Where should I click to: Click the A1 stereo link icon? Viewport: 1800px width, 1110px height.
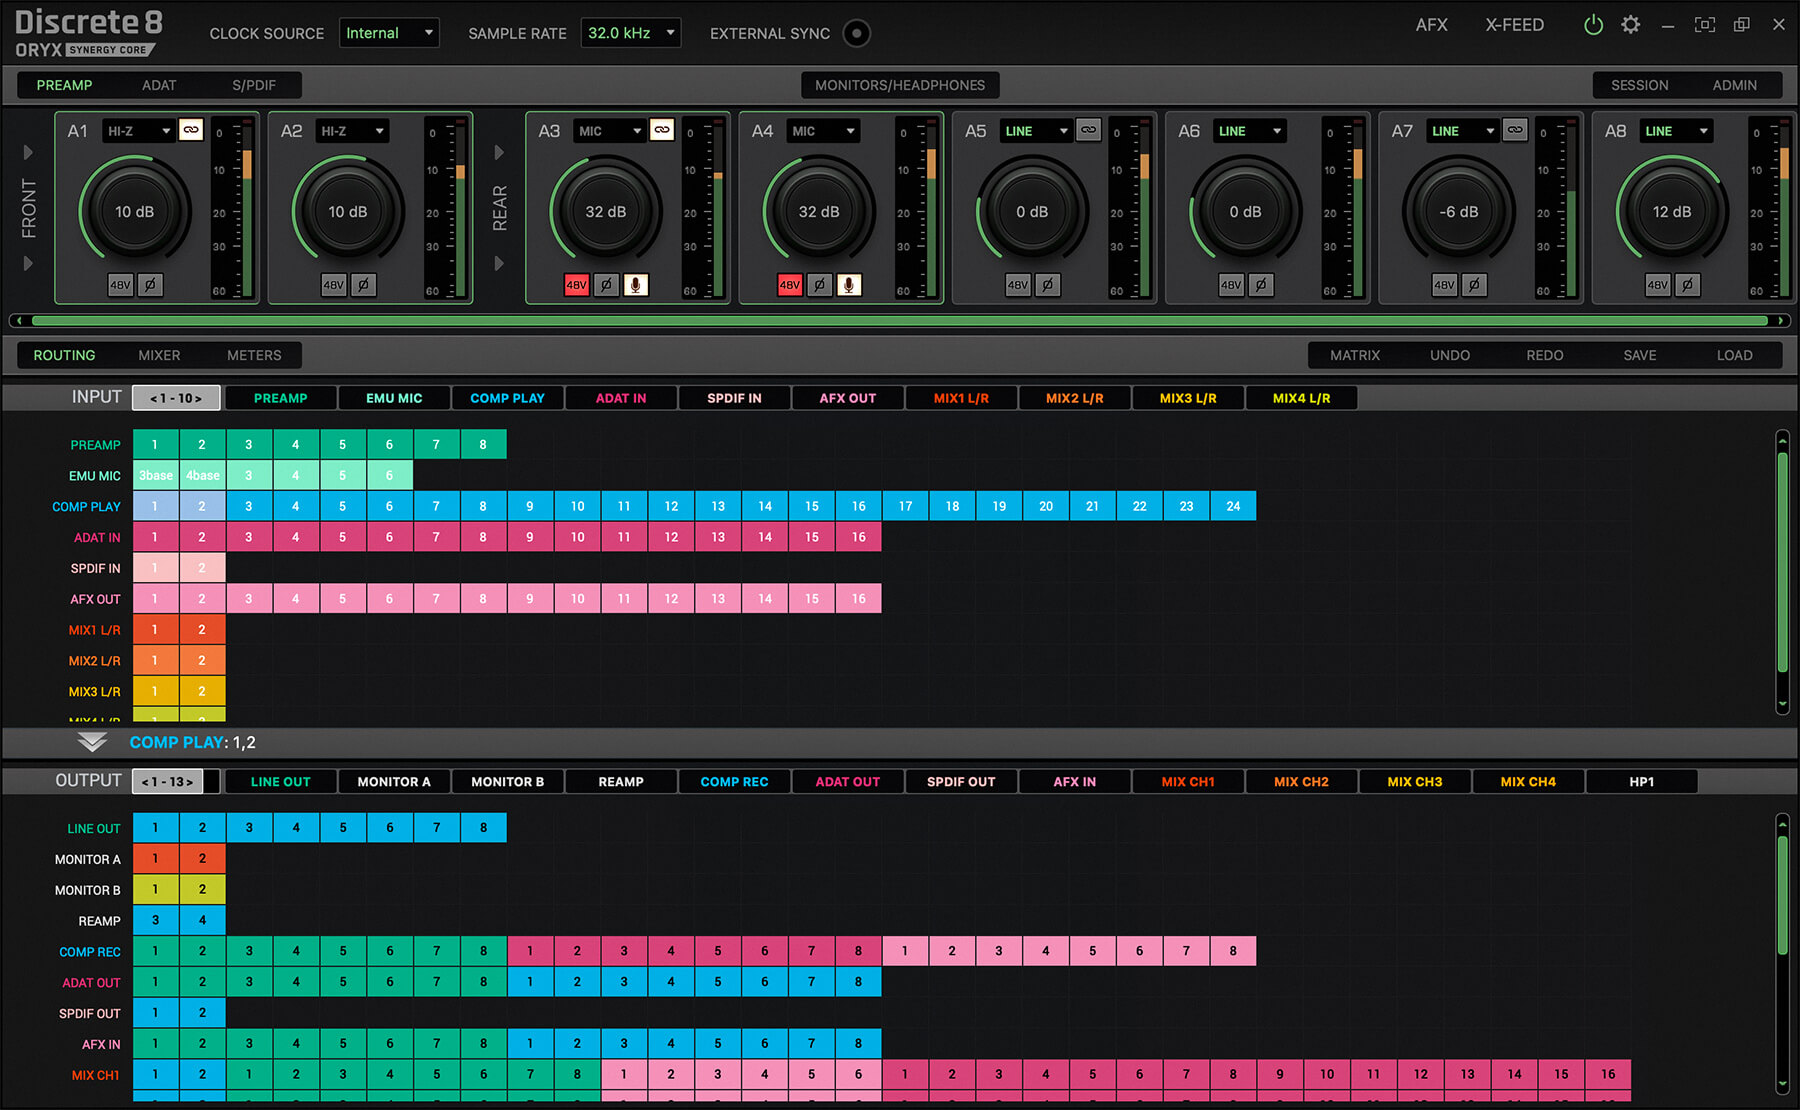(x=191, y=130)
